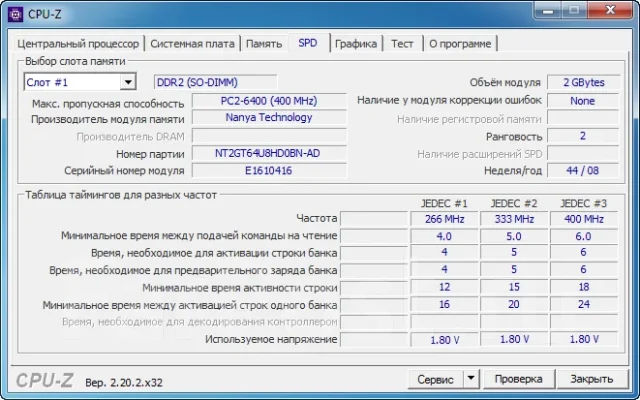Click the Вер. 2.20.2.x32 version text

(x=124, y=383)
